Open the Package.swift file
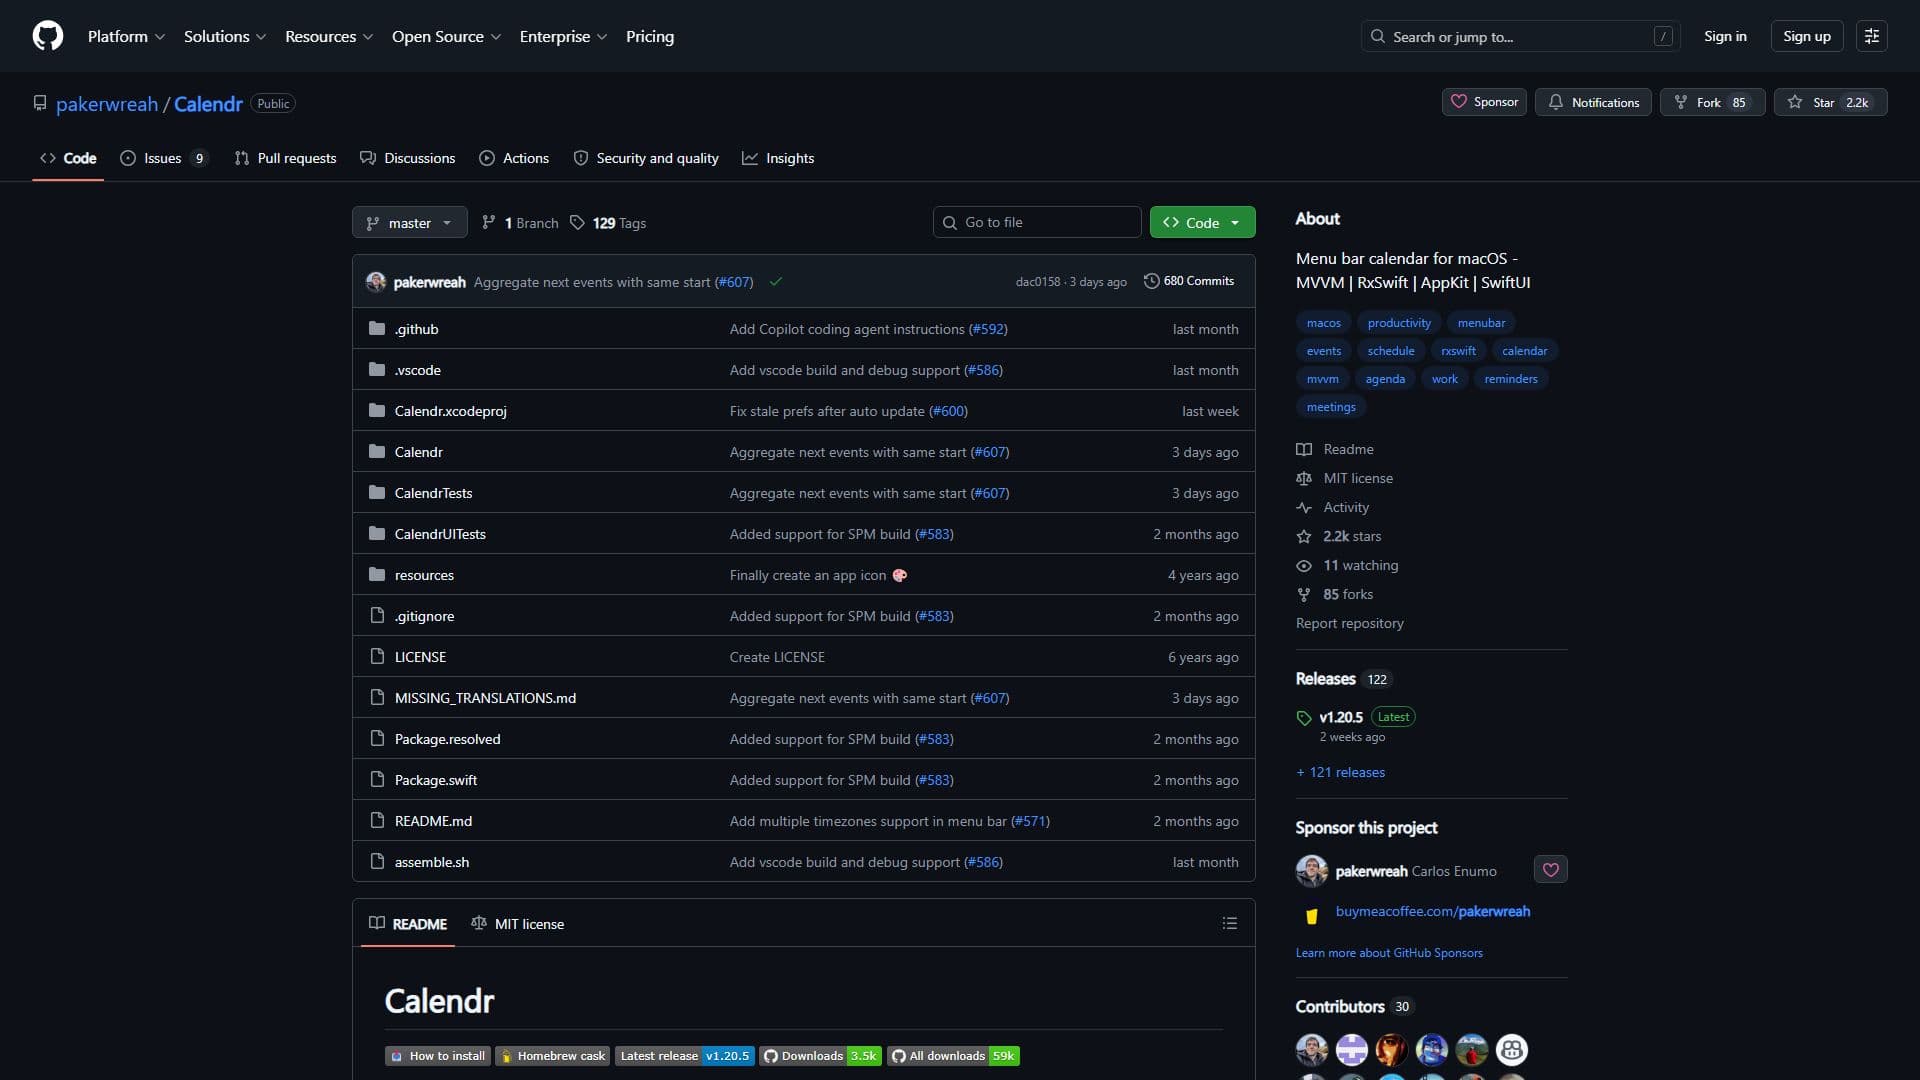The height and width of the screenshot is (1080, 1920). tap(435, 780)
